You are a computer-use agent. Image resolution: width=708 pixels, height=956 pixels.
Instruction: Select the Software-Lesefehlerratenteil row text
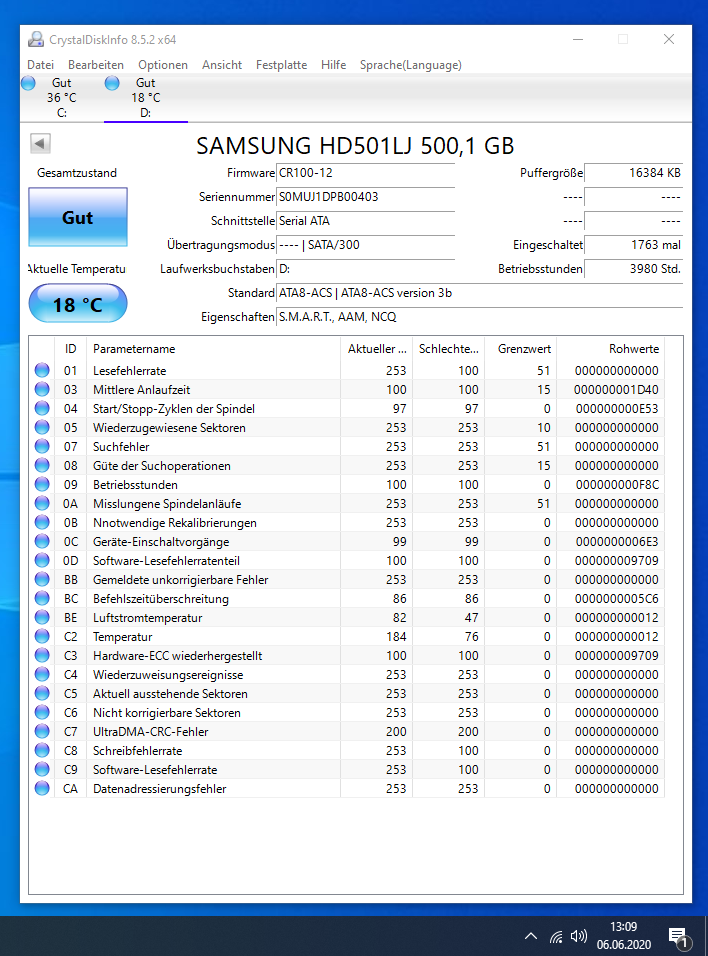(166, 560)
